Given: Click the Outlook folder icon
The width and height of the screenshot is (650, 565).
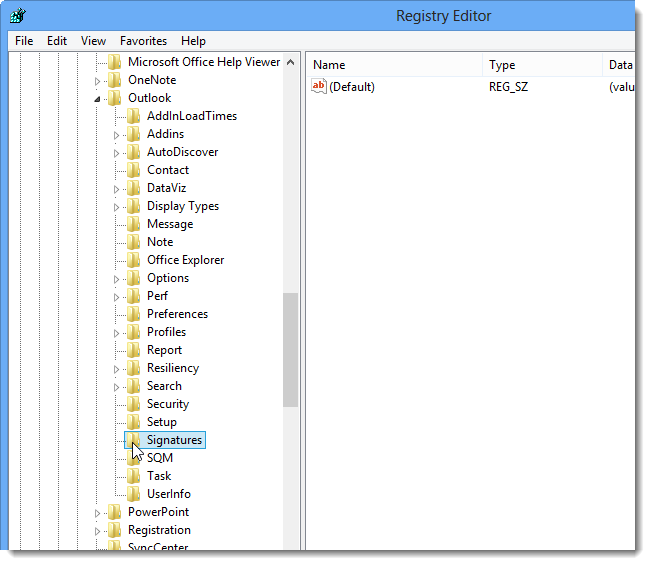Looking at the screenshot, I should click(x=114, y=98).
